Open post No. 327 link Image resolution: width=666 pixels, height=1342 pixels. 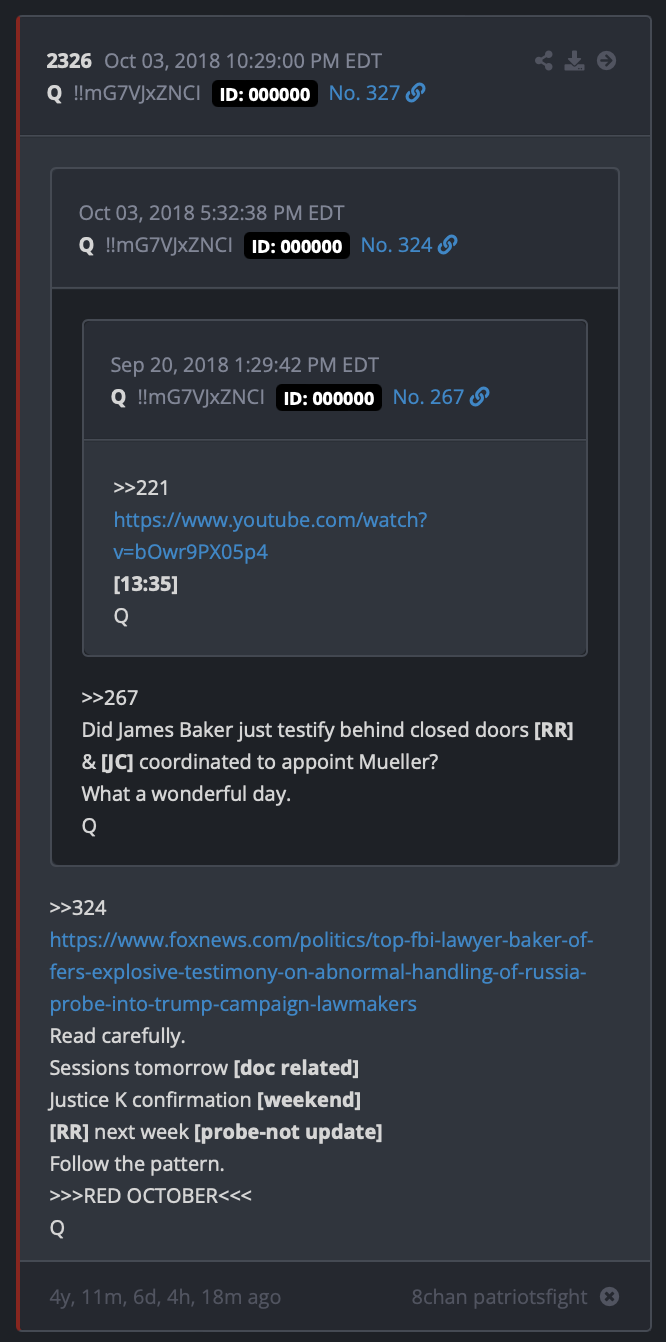pyautogui.click(x=365, y=93)
